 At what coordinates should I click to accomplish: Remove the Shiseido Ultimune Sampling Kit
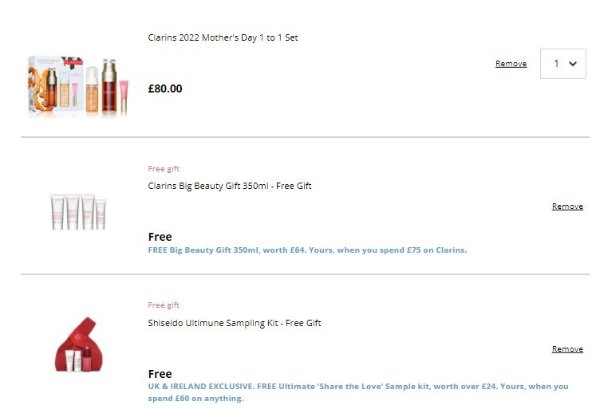[x=567, y=349]
